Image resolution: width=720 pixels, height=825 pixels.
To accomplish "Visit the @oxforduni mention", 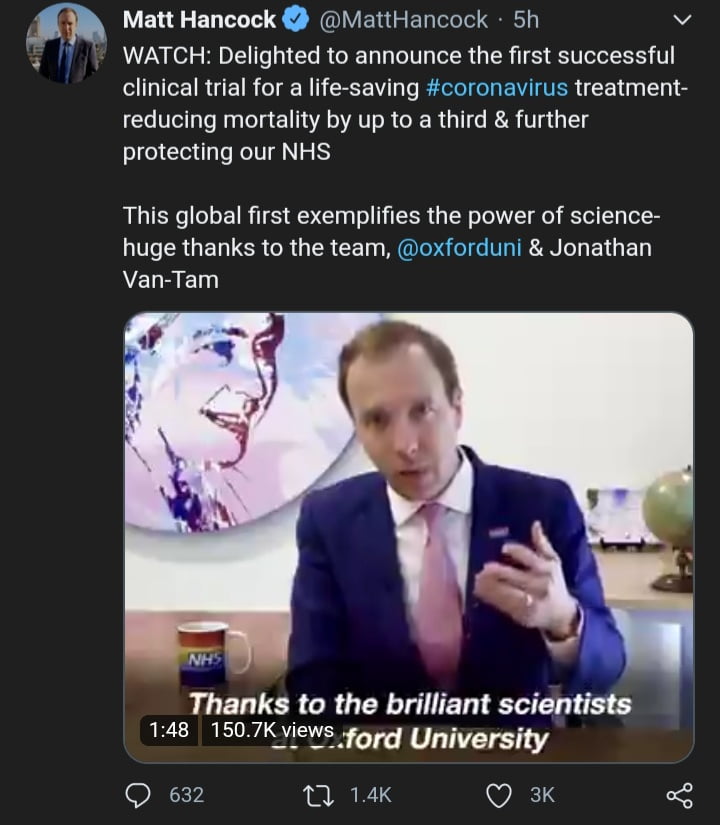I will [459, 249].
